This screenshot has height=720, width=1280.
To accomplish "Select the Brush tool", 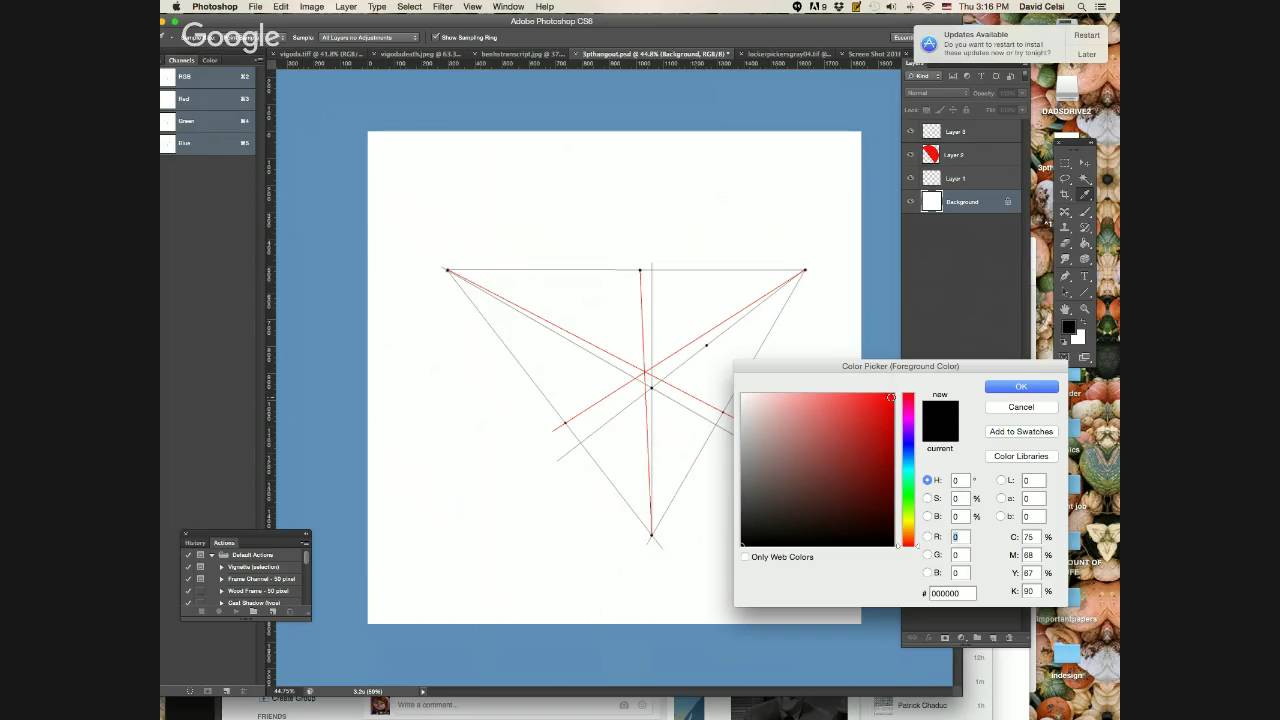I will pos(1085,211).
